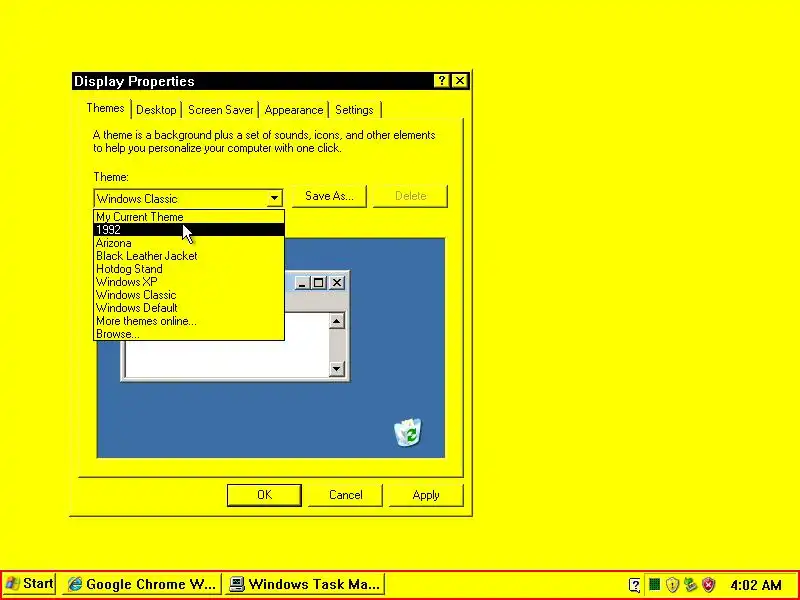Click the safely remove hardware tray icon

690,584
